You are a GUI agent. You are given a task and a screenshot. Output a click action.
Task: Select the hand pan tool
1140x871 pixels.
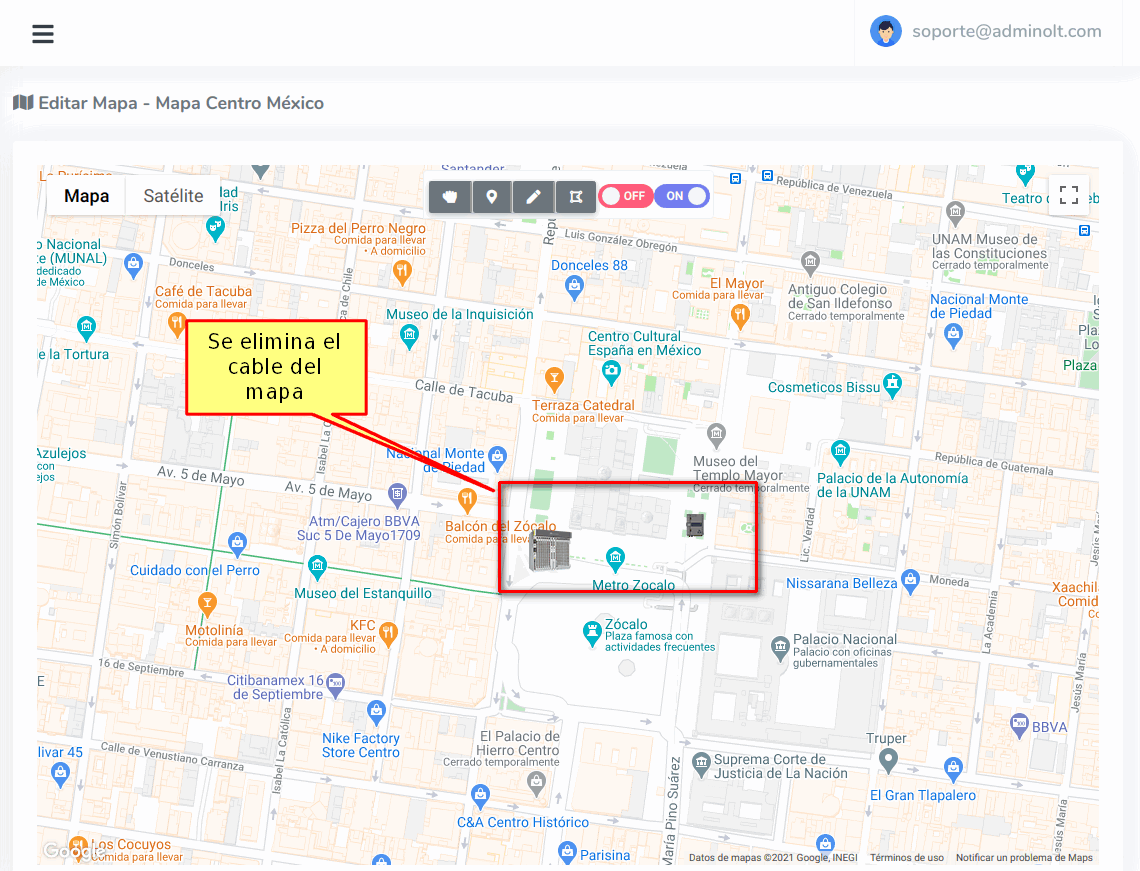click(450, 197)
